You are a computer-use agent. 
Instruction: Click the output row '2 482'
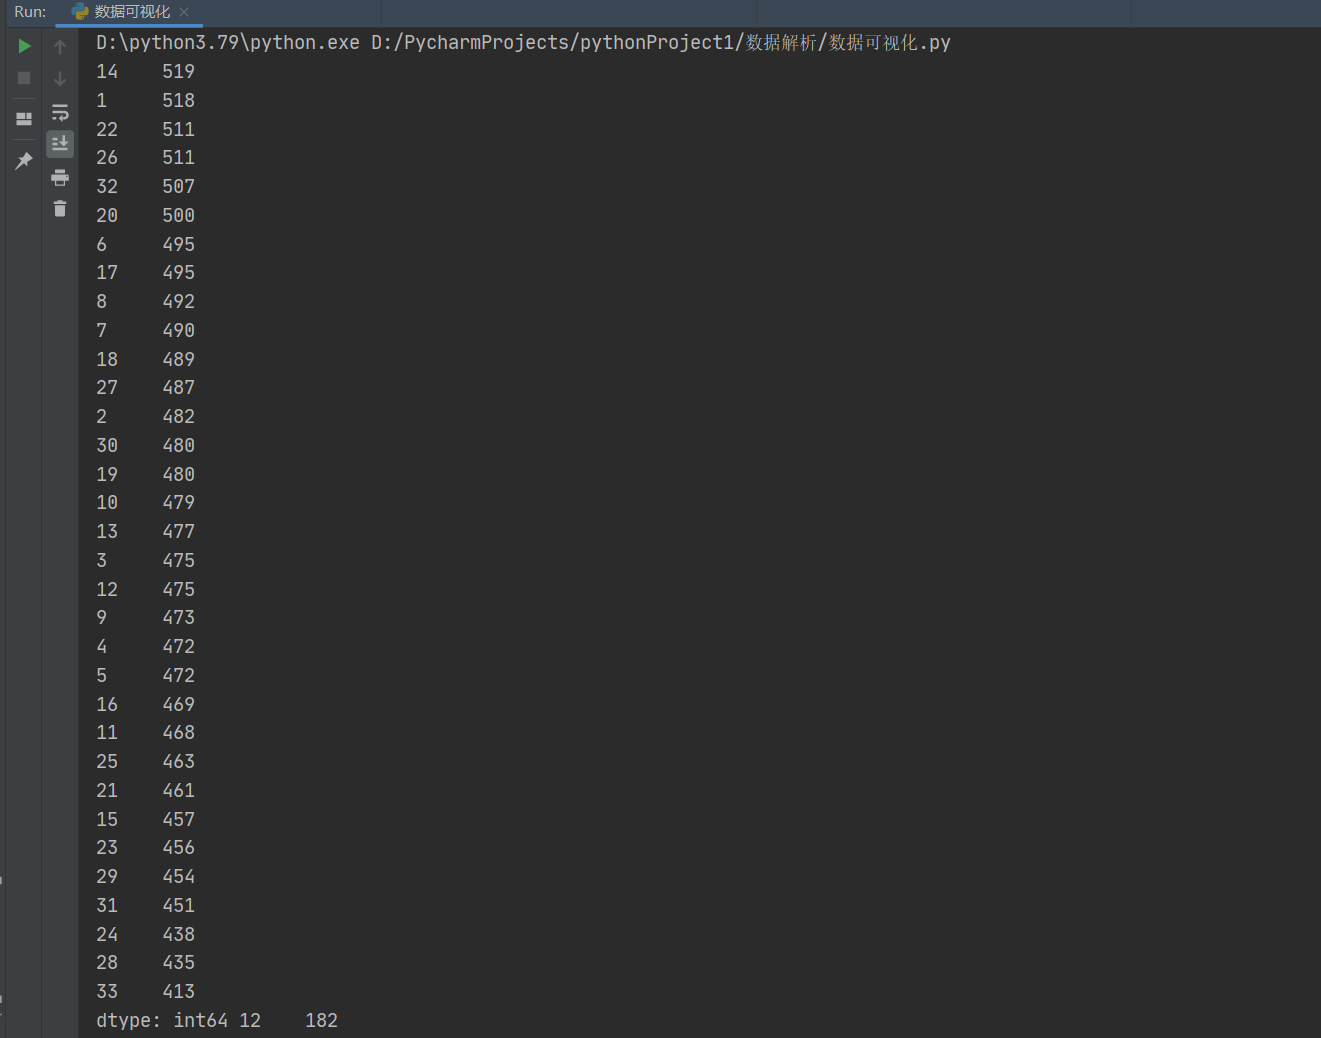(146, 417)
